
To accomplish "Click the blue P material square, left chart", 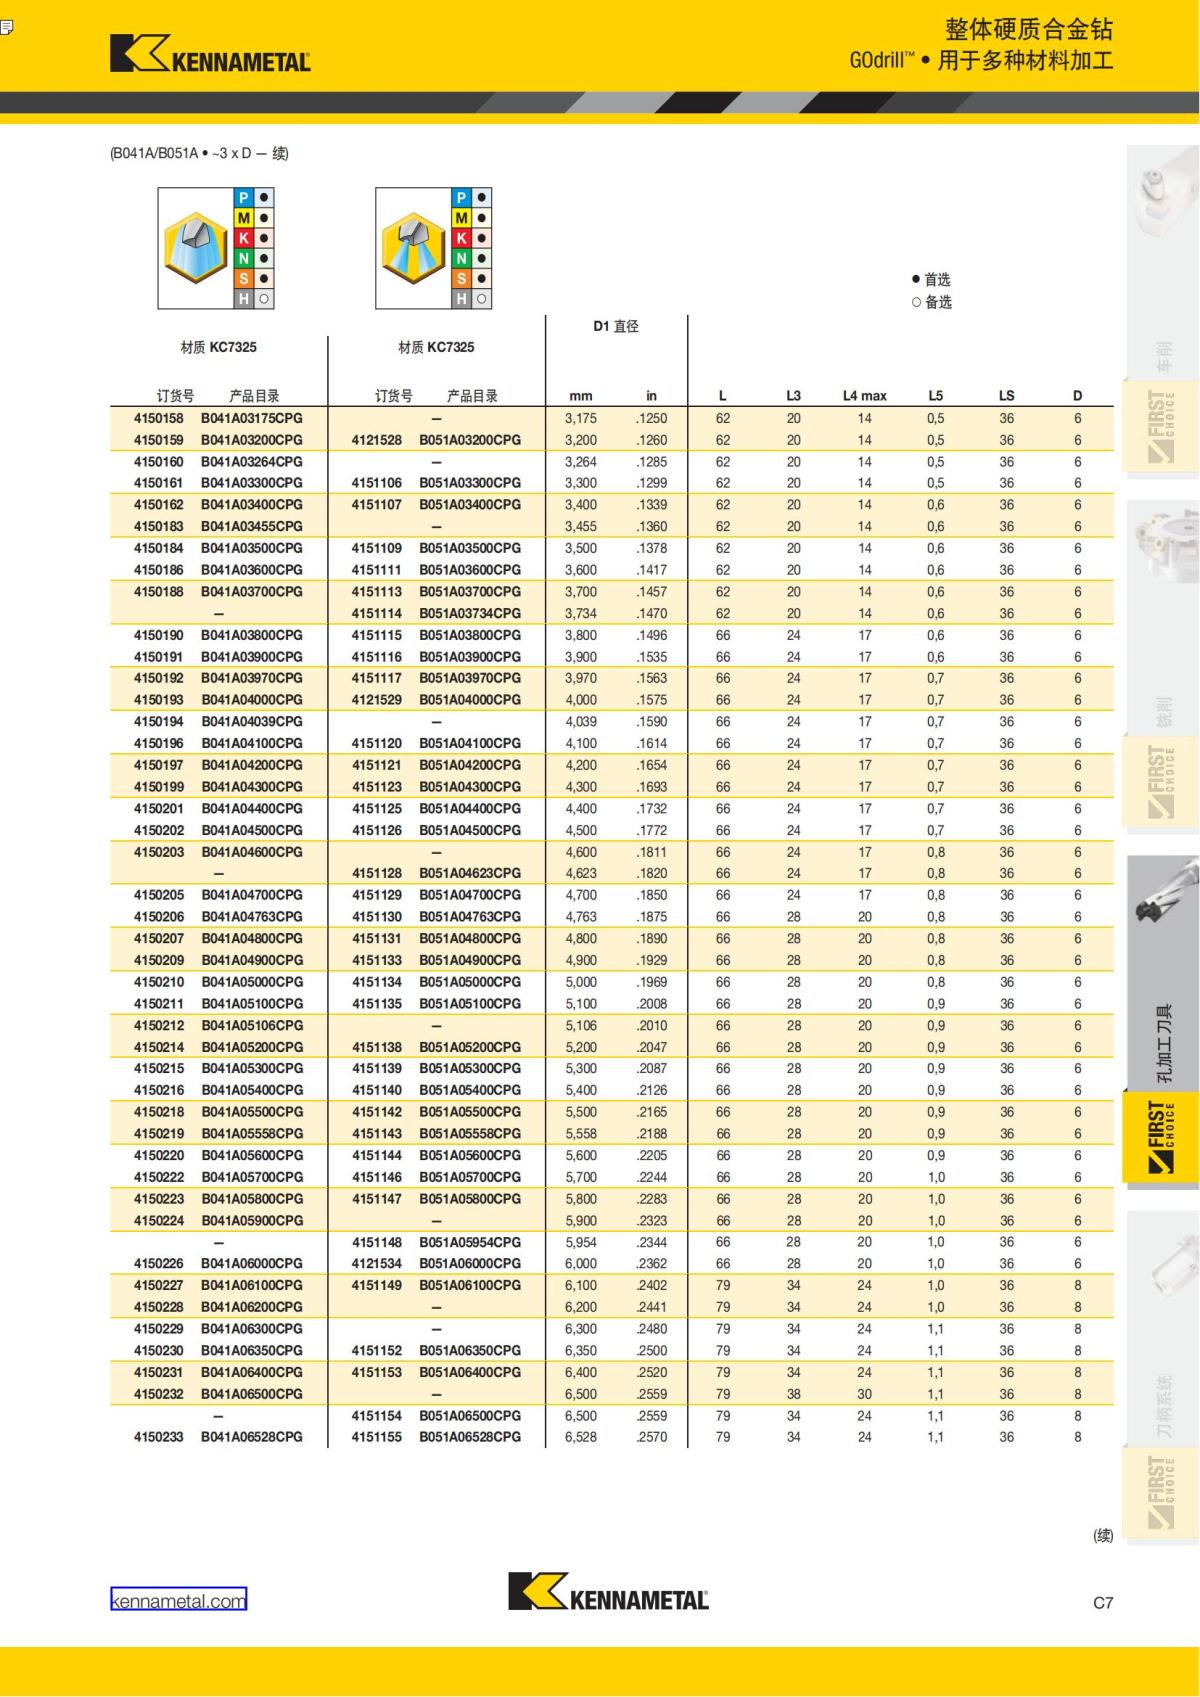I will (x=243, y=198).
